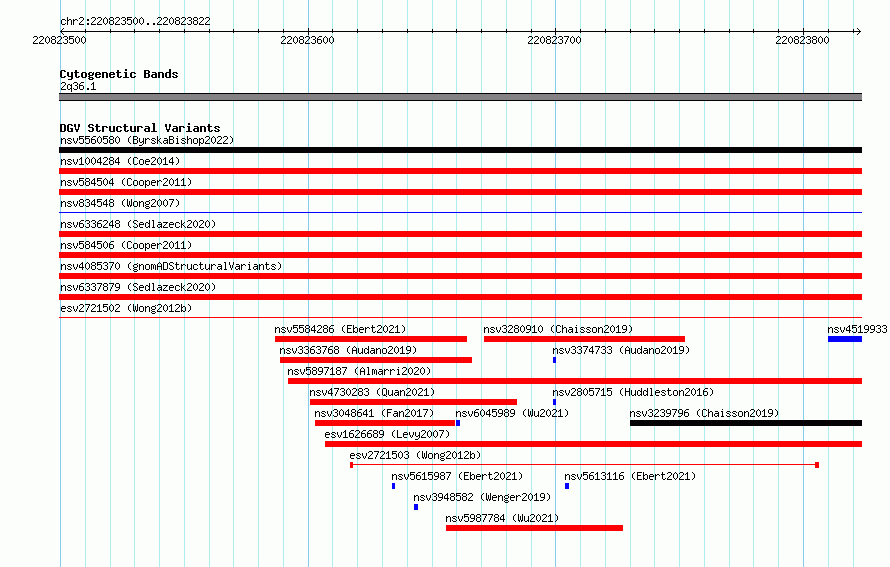This screenshot has width=890, height=567.
Task: Select the nsv584506 (Cooper2011) label
Action: click(126, 245)
